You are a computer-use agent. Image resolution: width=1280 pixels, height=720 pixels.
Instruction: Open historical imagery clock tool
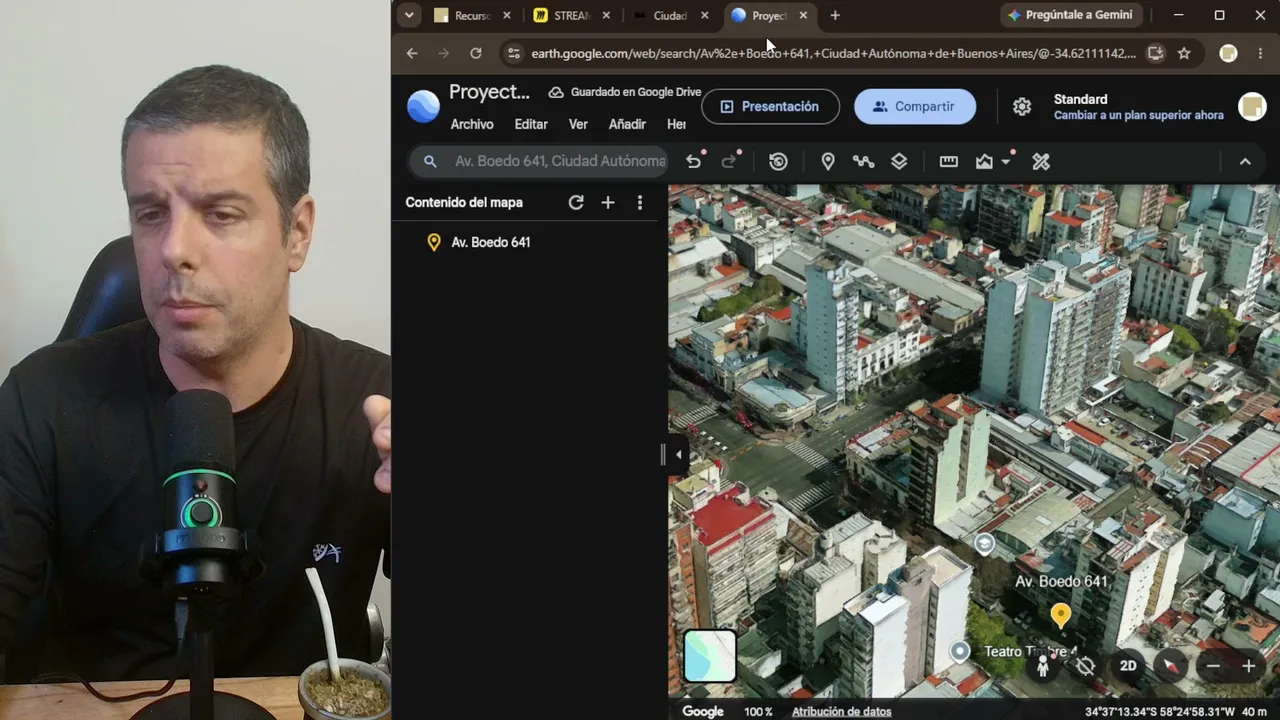(x=778, y=161)
